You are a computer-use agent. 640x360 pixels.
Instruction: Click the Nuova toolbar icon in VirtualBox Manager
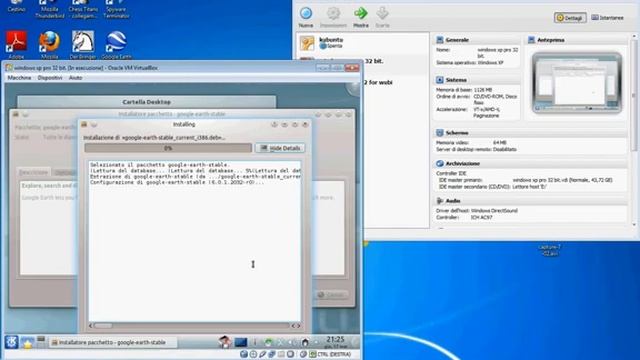306,13
